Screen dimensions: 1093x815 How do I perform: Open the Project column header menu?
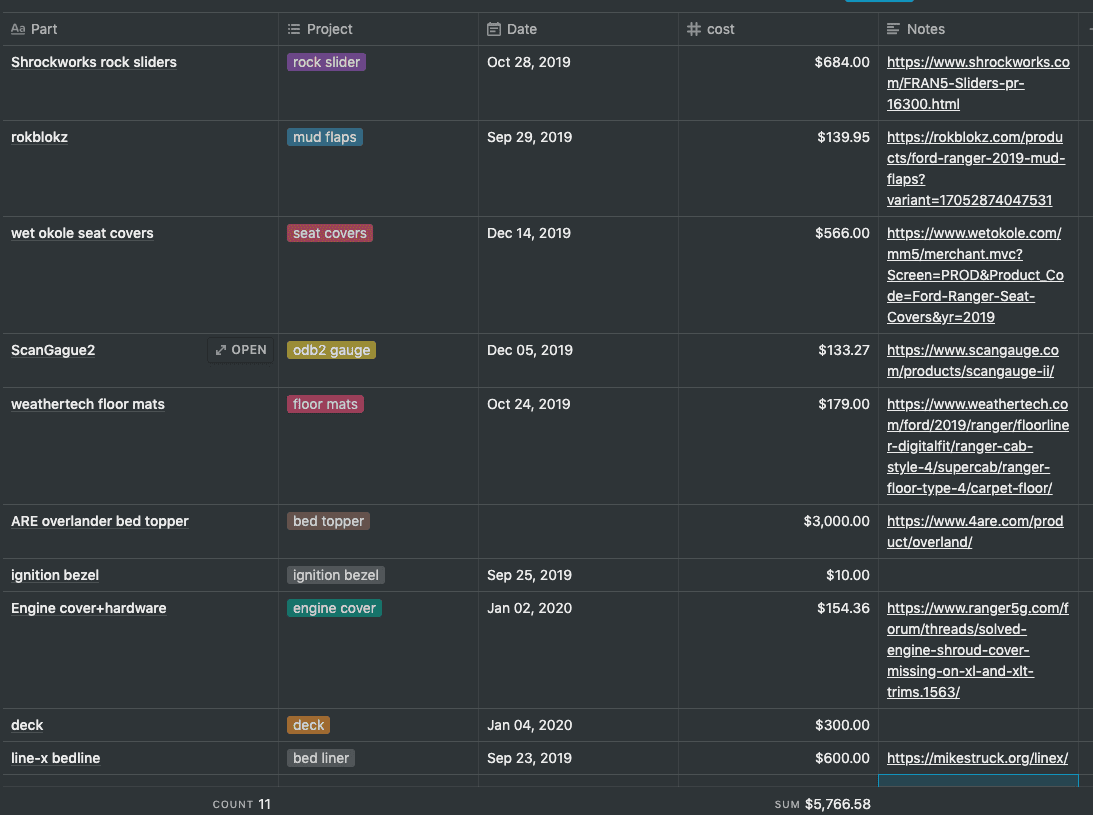click(379, 29)
